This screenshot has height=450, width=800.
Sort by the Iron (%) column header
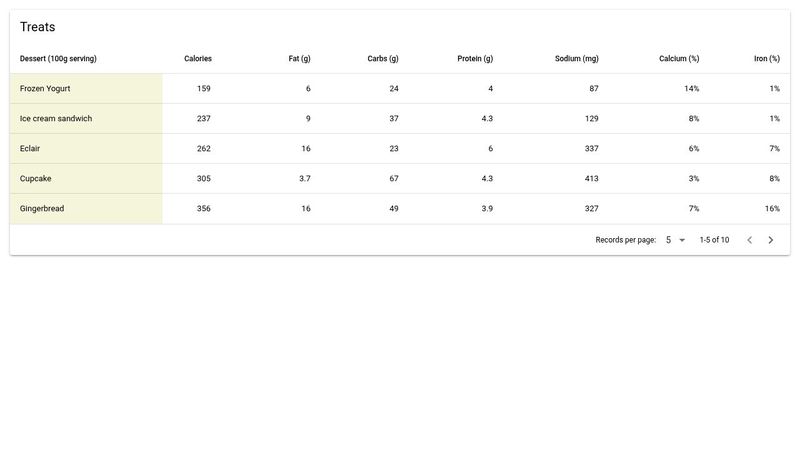[767, 59]
